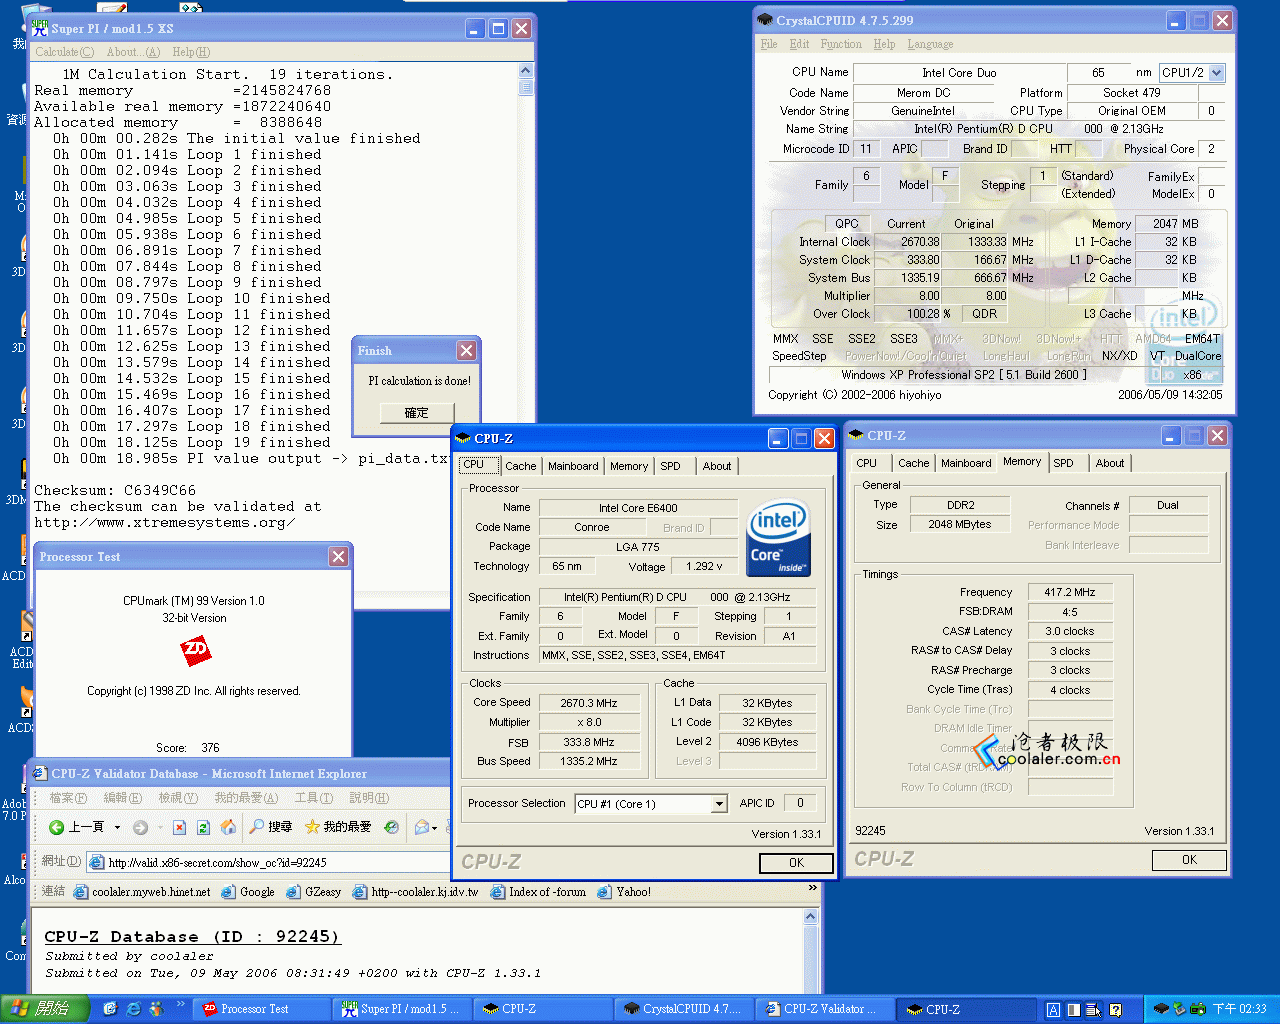
Task: Stop page loading in Internet Explorer
Action: point(179,827)
